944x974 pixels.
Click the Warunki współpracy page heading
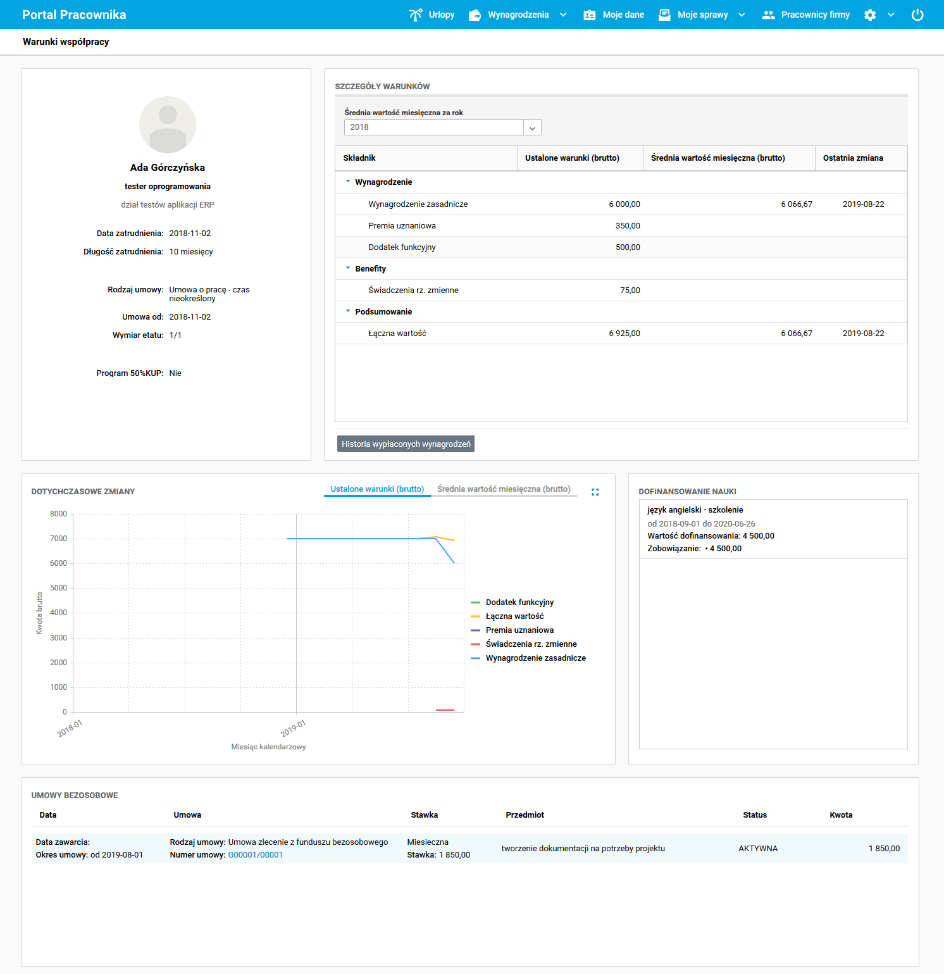tap(66, 42)
